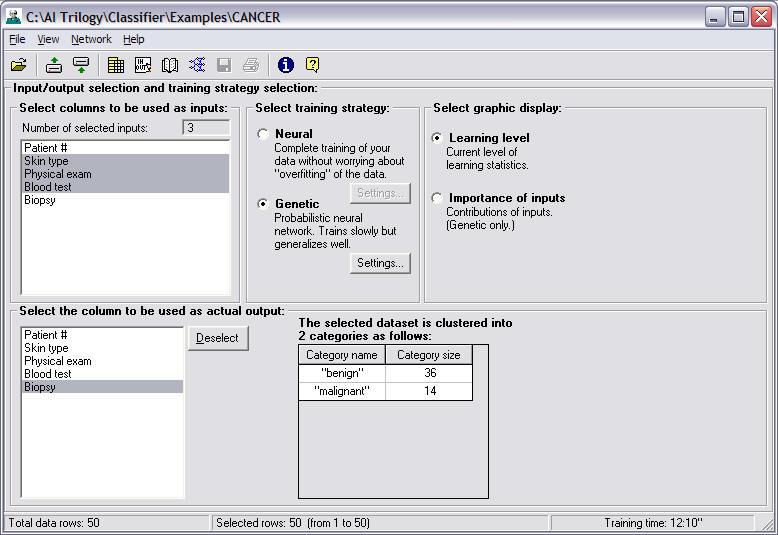Viewport: 778px width, 535px height.
Task: Open the Help menu
Action: click(133, 39)
